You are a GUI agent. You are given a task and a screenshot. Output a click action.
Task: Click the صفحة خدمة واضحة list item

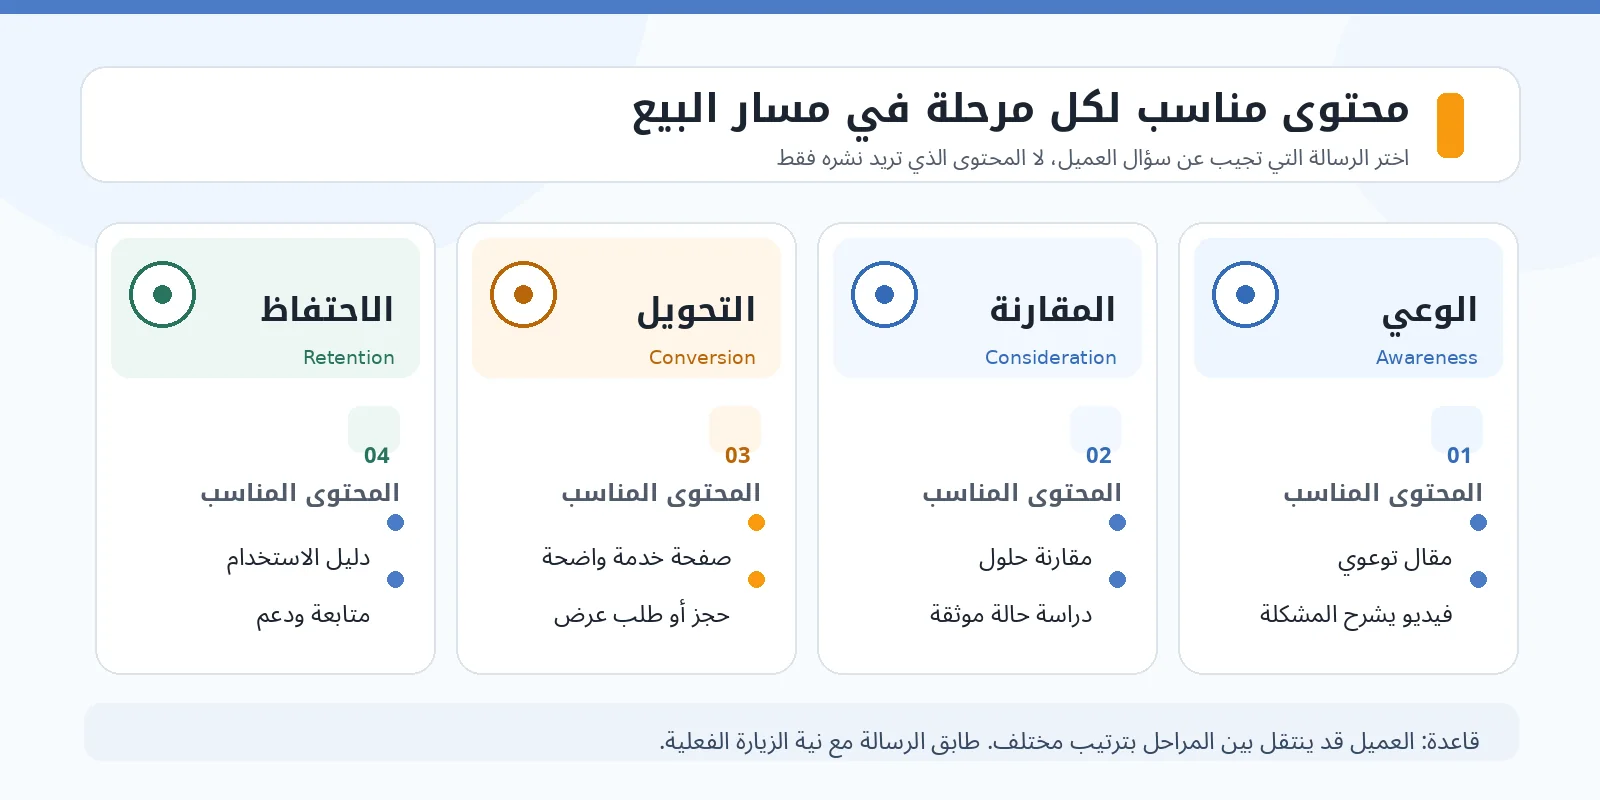click(636, 558)
